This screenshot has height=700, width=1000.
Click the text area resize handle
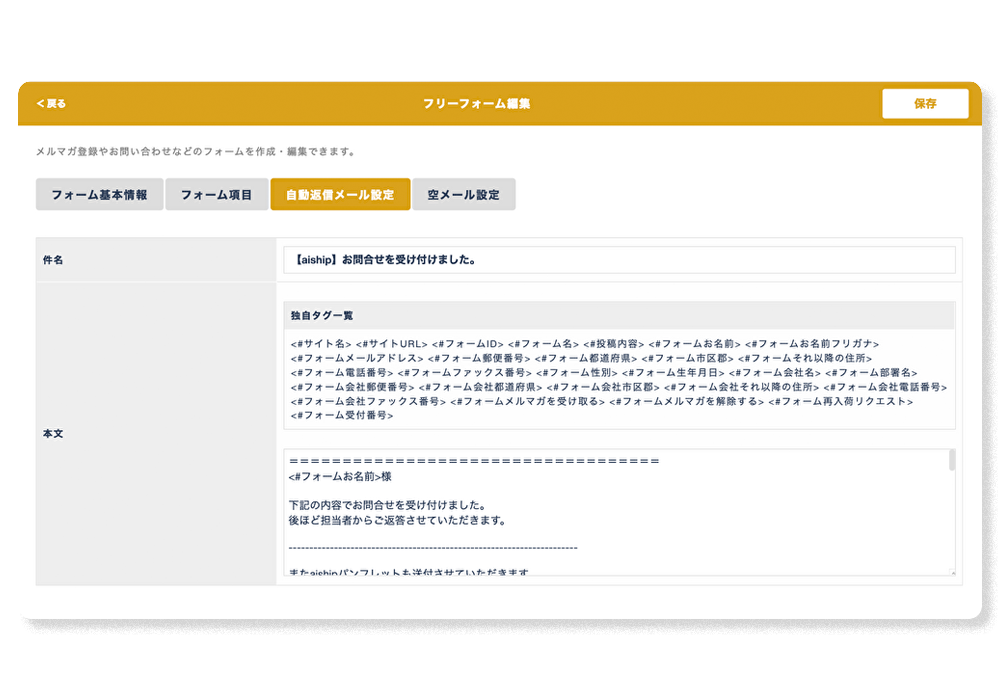[x=951, y=573]
